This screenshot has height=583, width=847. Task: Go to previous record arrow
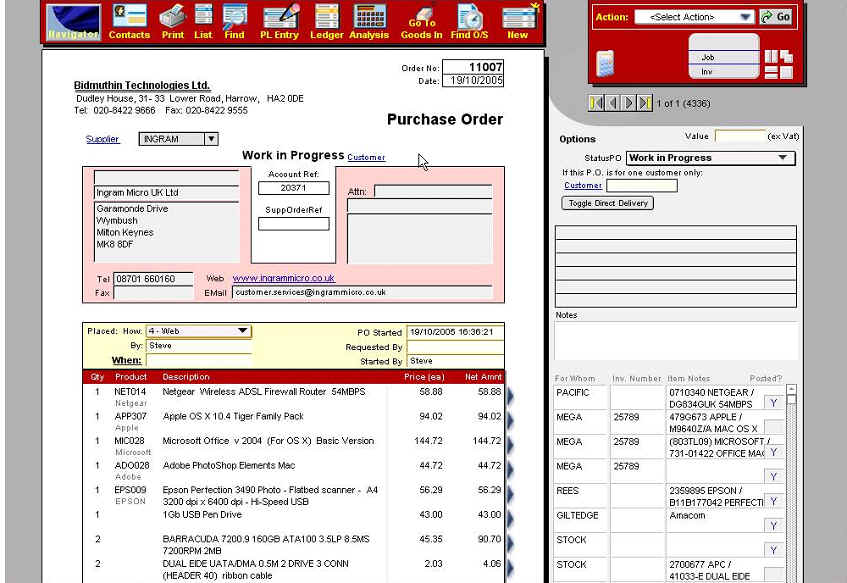tap(612, 103)
